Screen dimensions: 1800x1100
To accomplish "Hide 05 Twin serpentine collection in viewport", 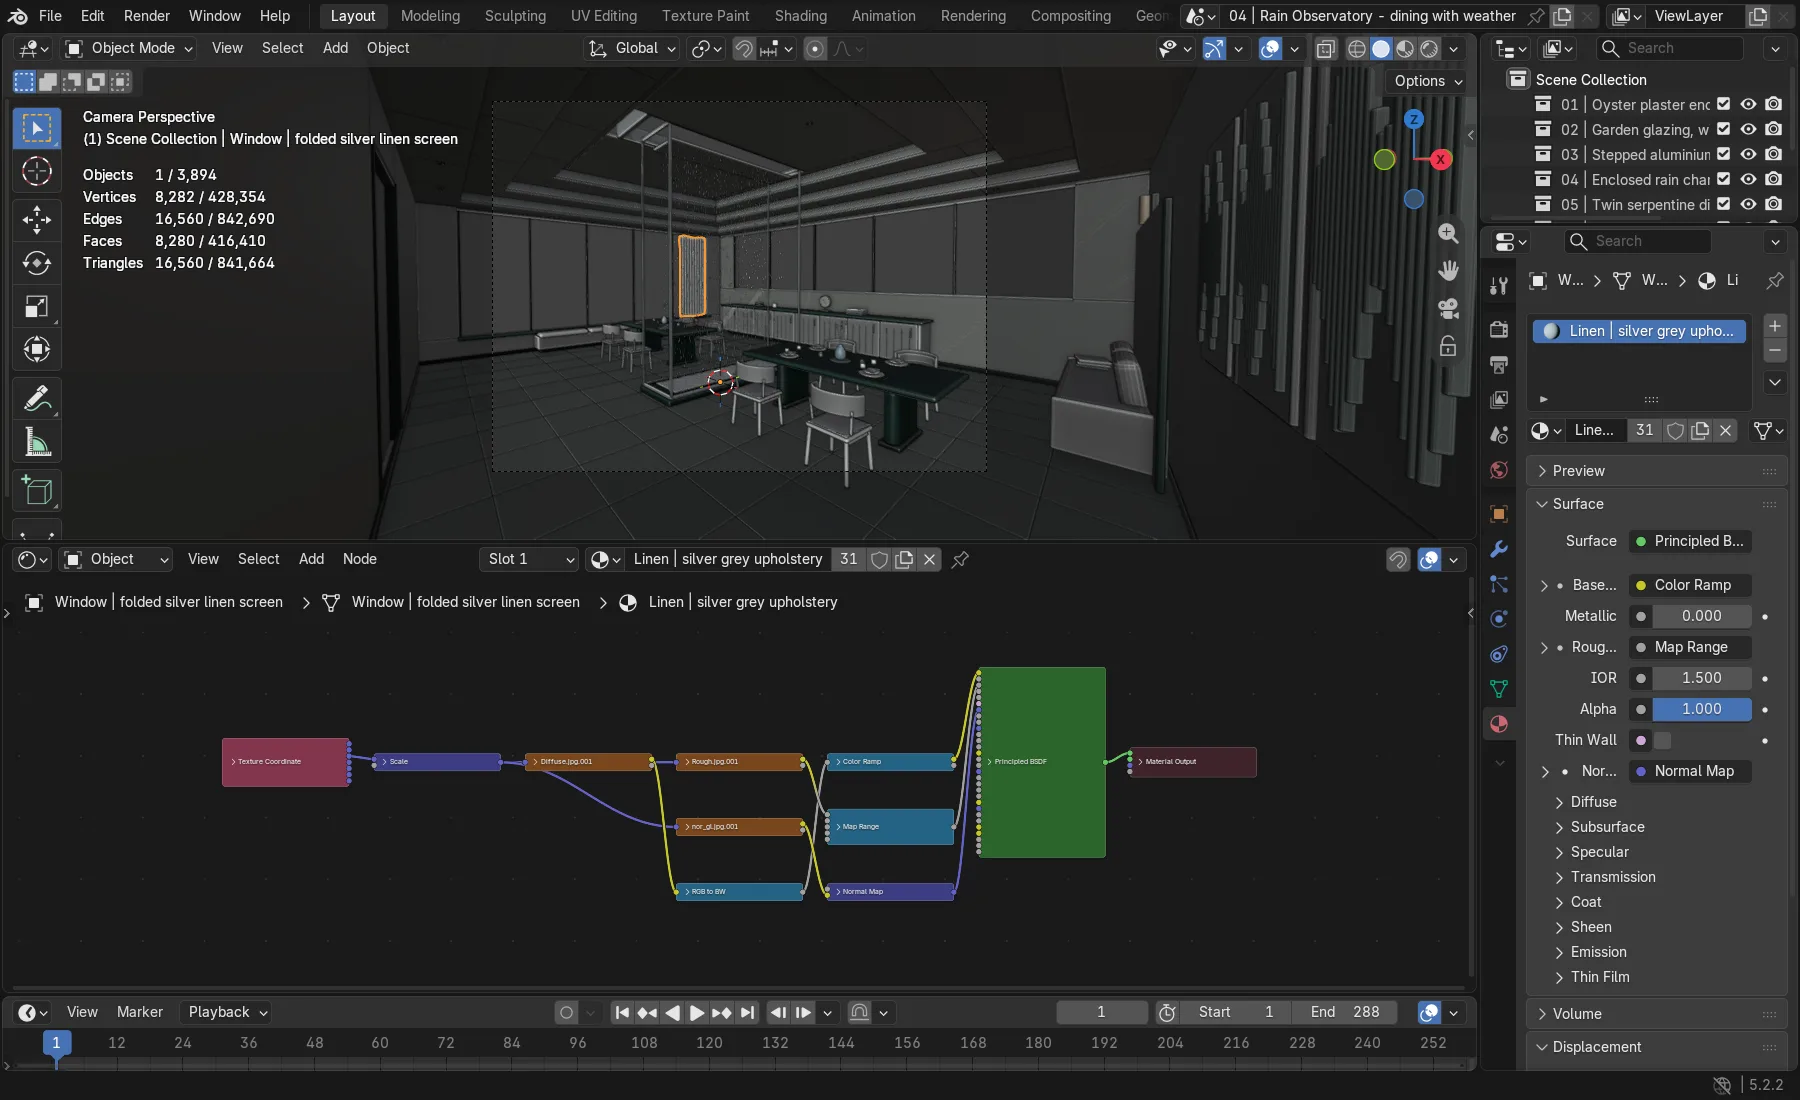I will [1748, 204].
